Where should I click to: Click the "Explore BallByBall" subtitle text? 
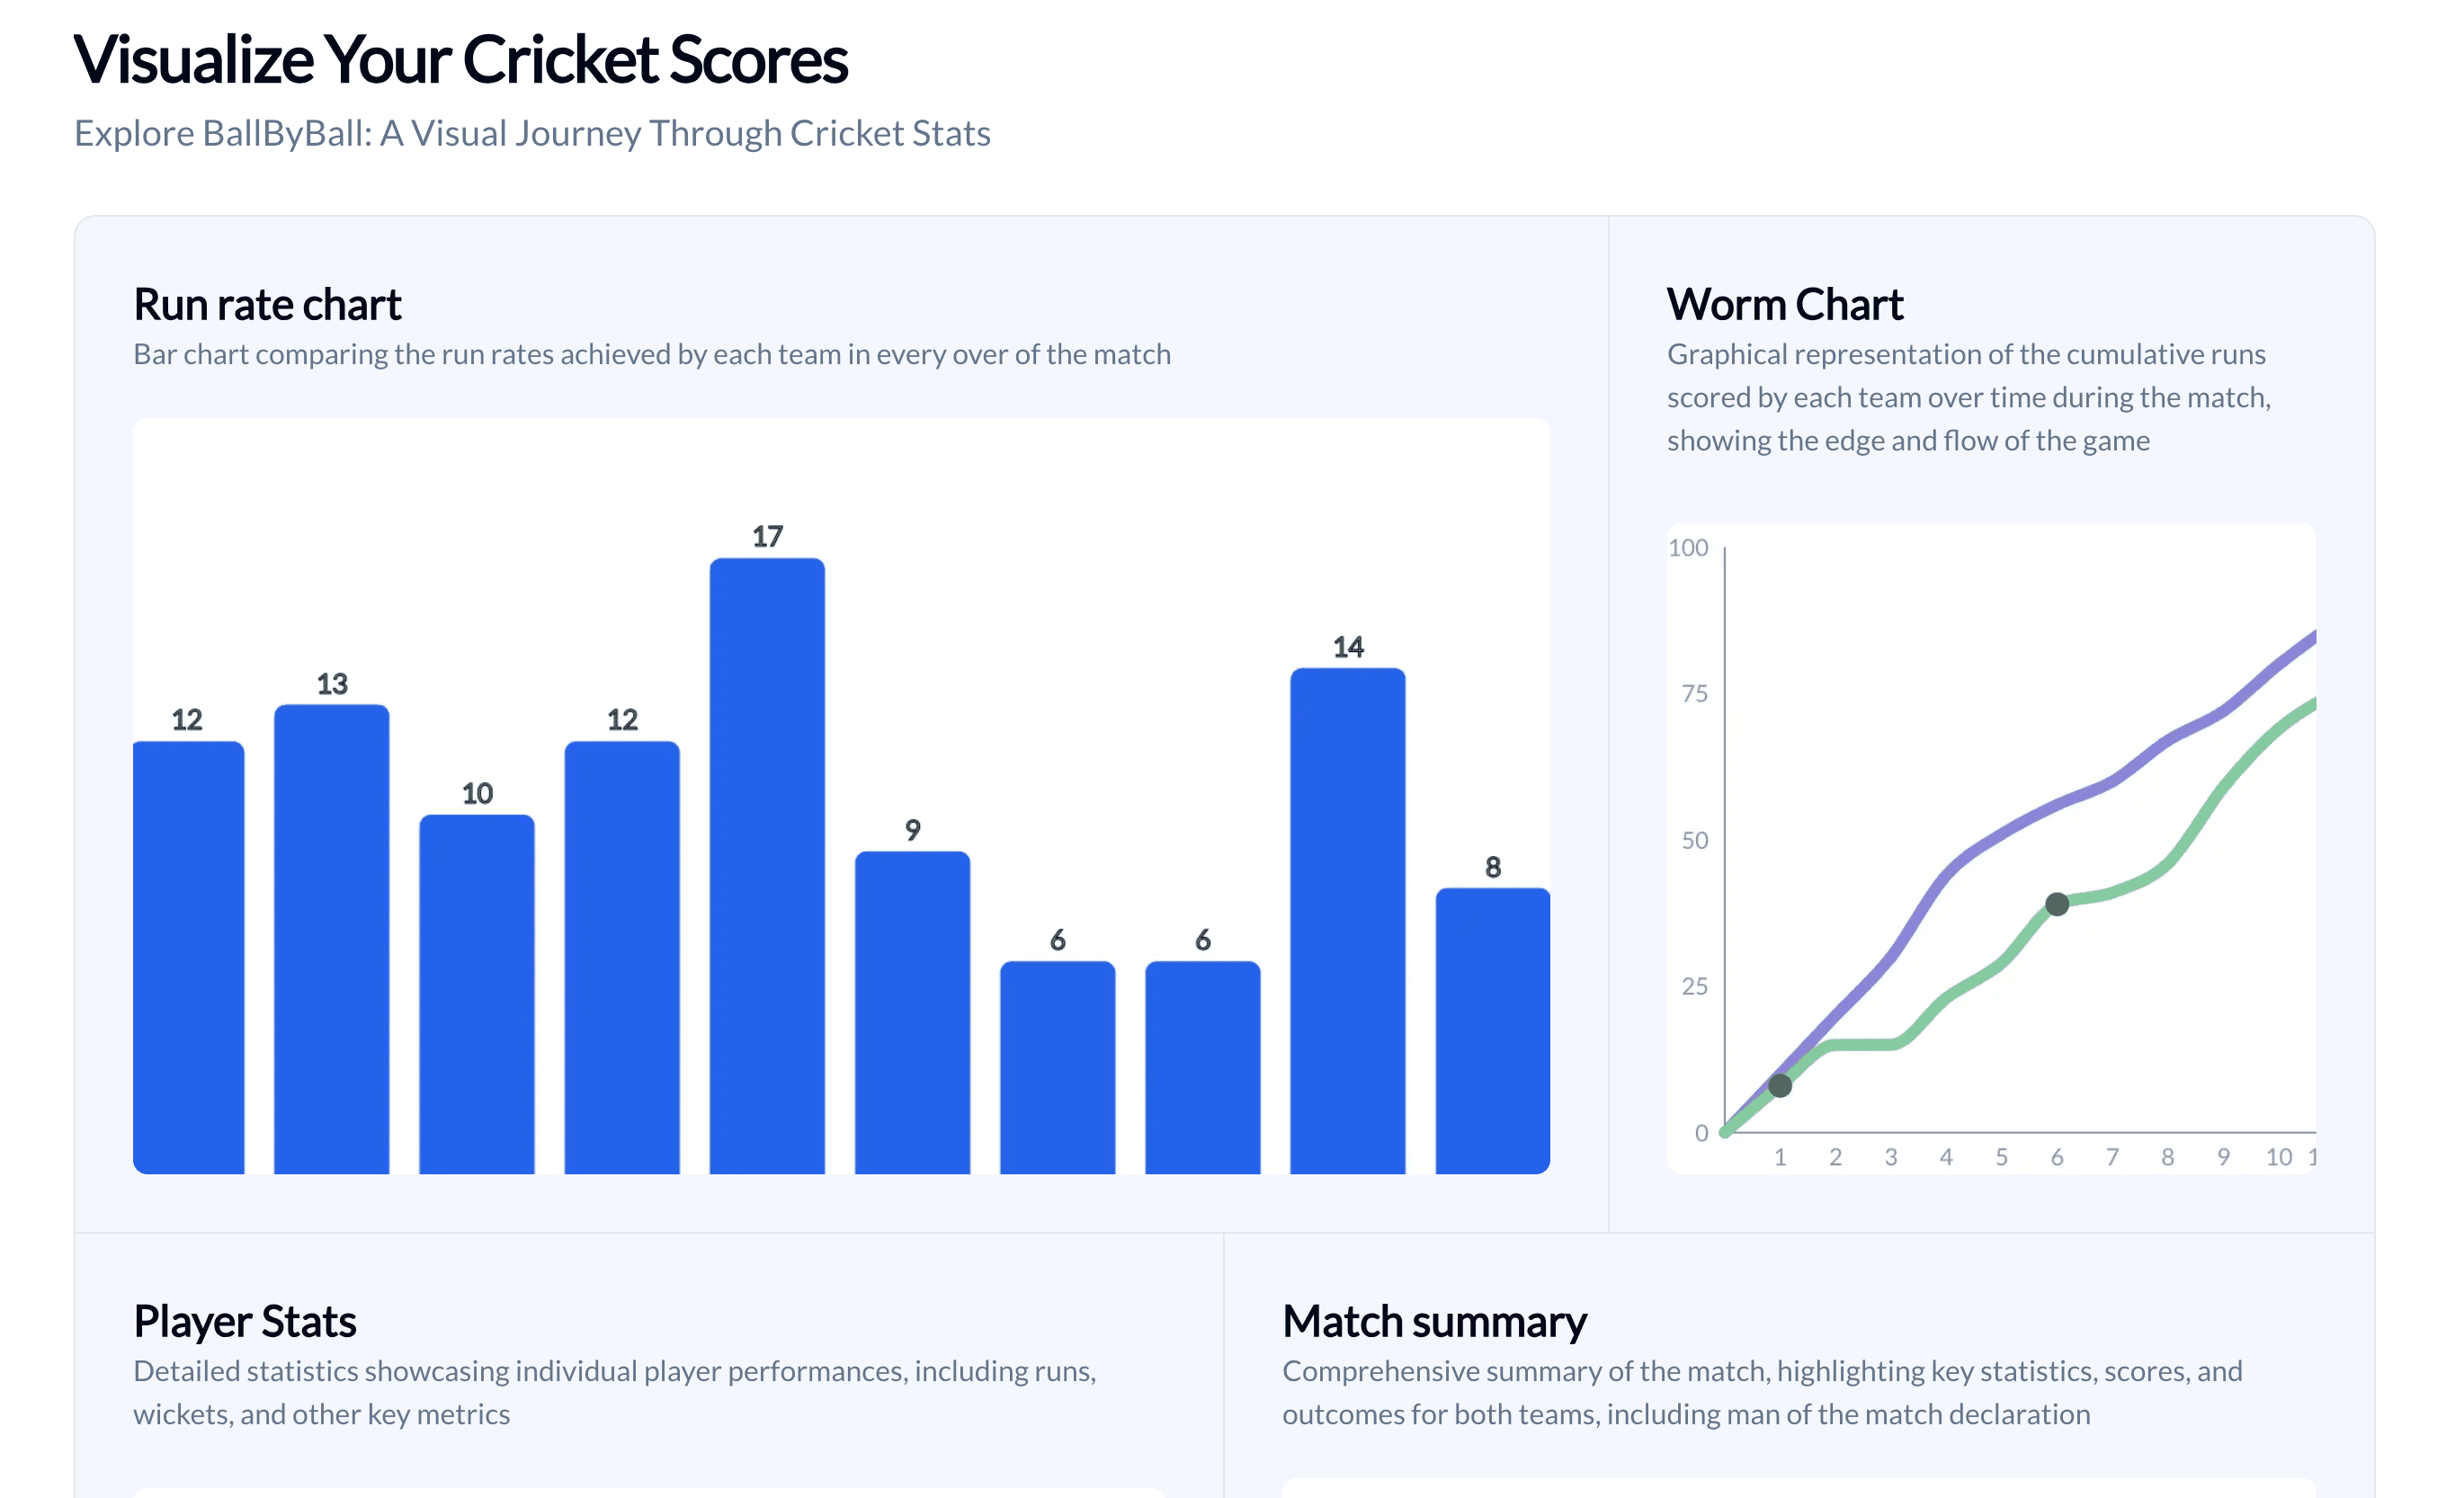(x=532, y=133)
